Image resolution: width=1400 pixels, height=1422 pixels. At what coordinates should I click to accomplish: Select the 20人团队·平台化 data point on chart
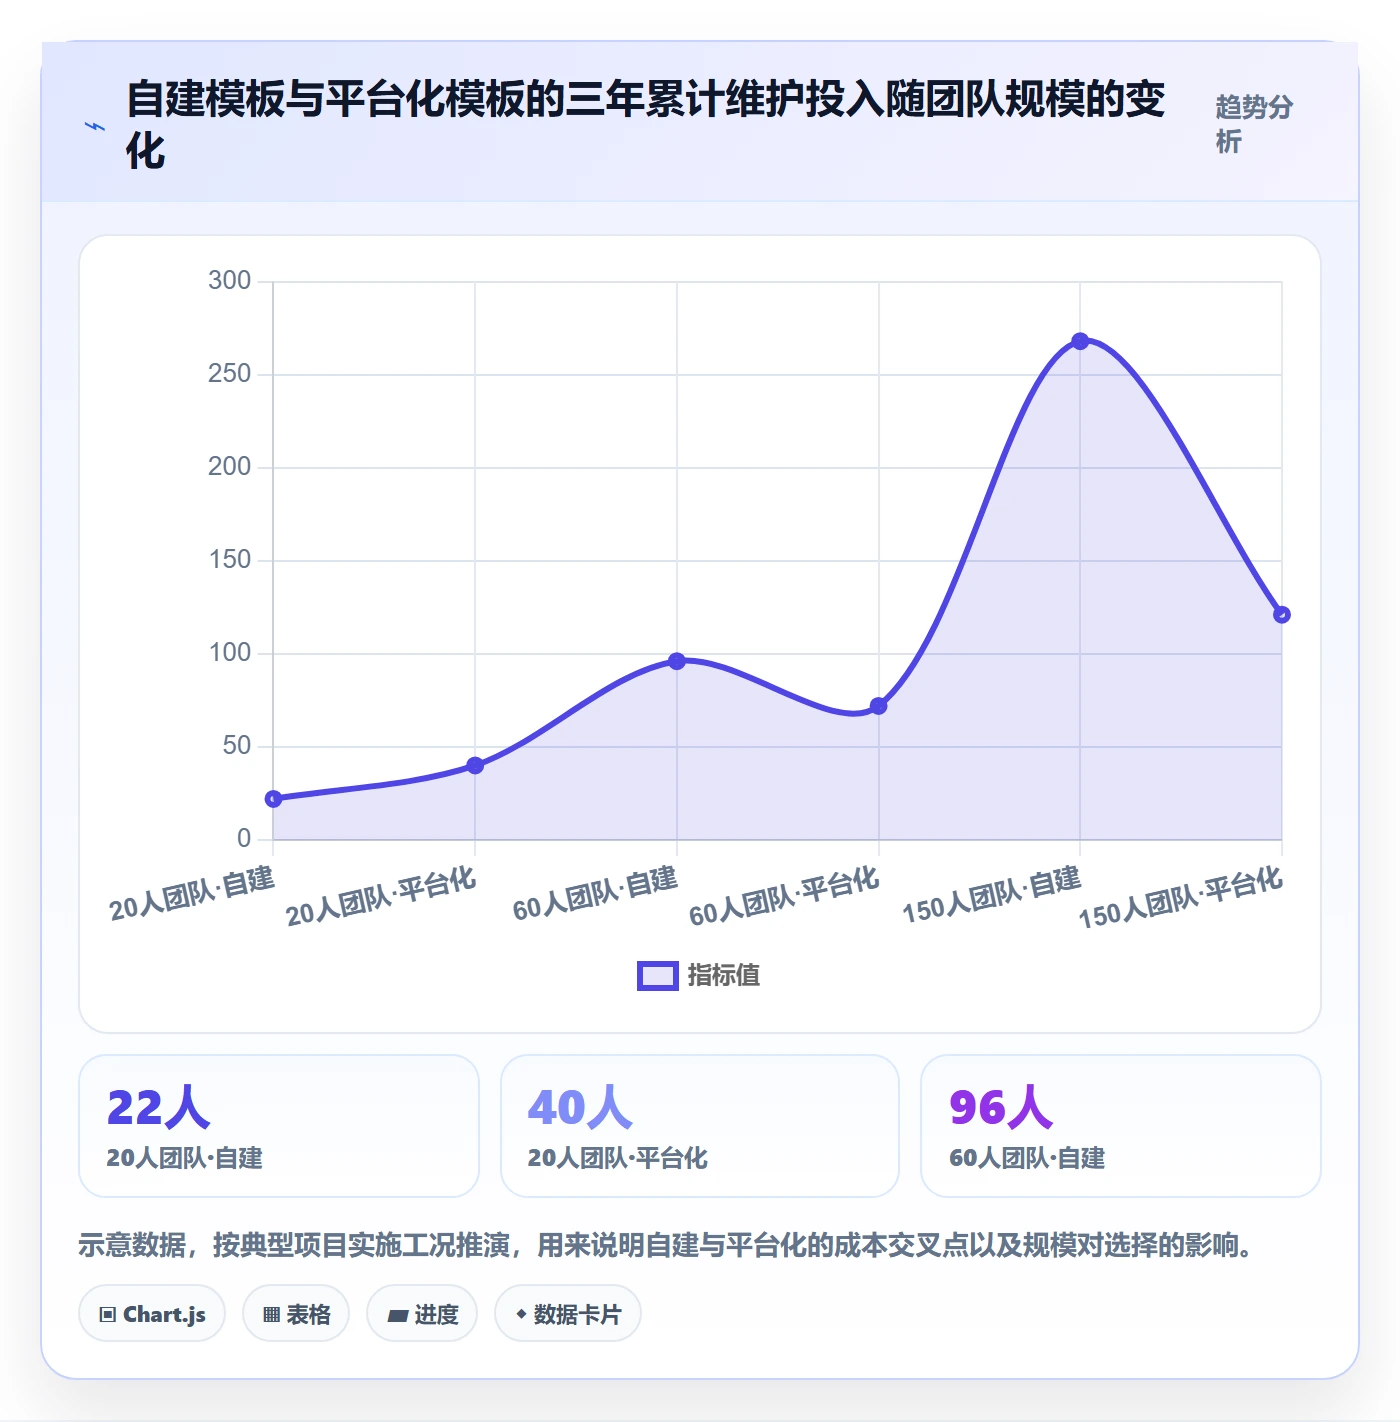tap(475, 765)
